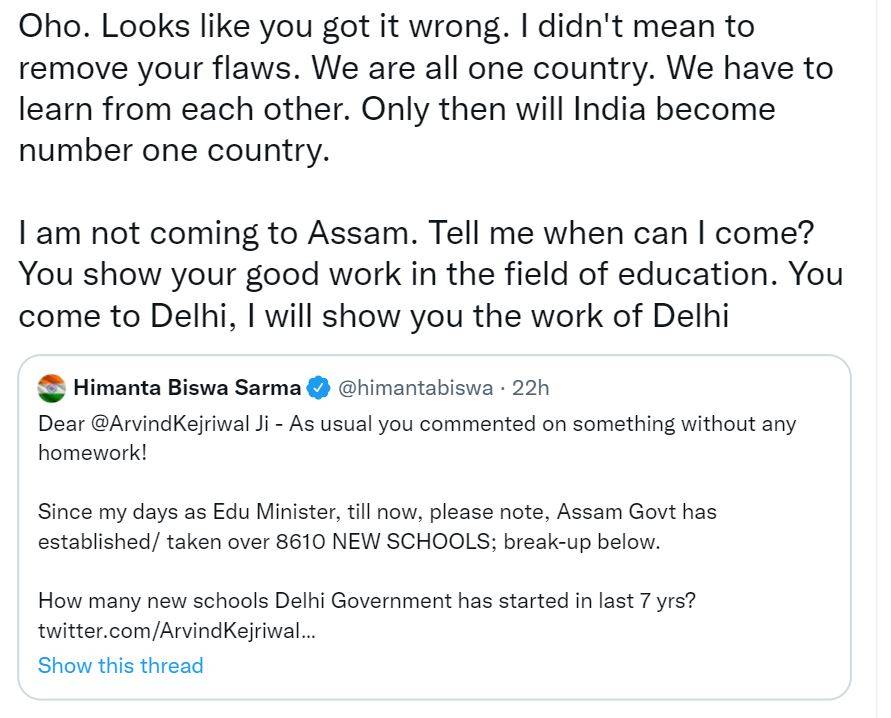Screen dimensions: 891x718
Task: Open Himanta Biswa Sarma's profile name
Action: [187, 387]
